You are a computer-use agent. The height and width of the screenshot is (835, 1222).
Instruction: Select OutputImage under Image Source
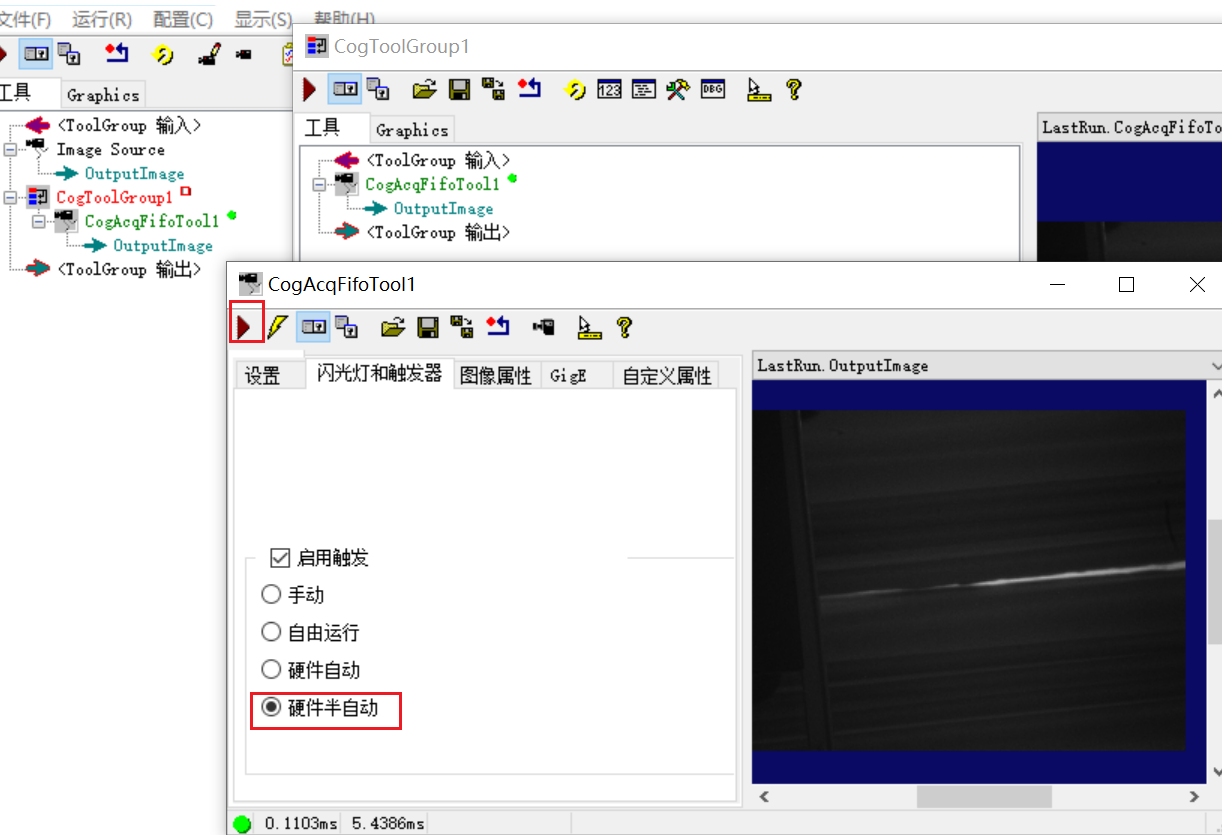[x=134, y=173]
